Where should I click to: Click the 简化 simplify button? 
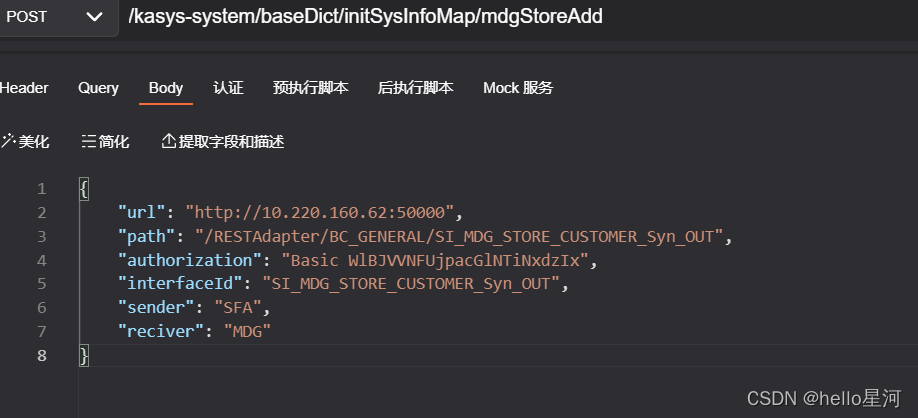[105, 142]
